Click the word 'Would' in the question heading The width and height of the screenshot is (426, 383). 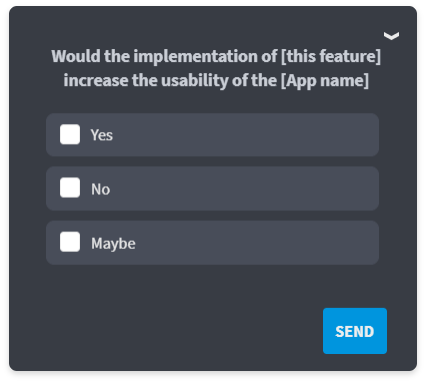click(x=76, y=56)
